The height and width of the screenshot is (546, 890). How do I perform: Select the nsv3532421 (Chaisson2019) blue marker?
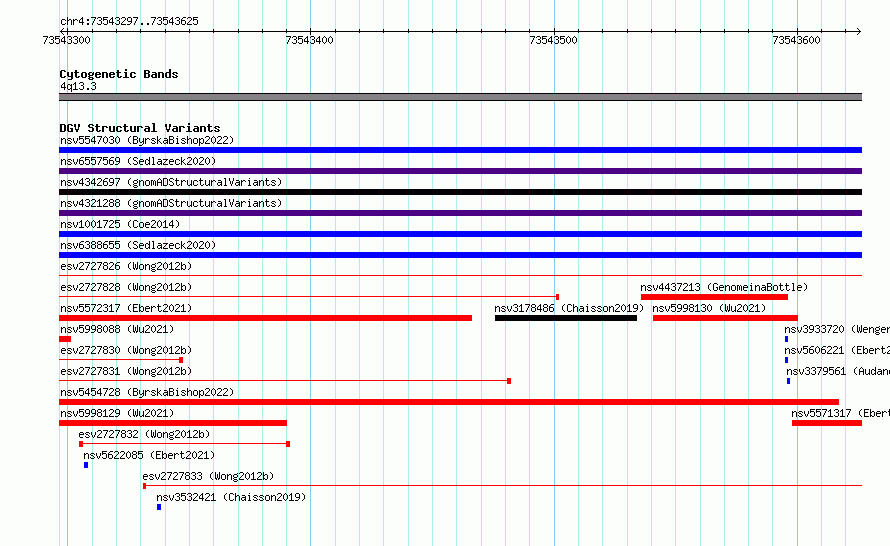click(x=159, y=507)
